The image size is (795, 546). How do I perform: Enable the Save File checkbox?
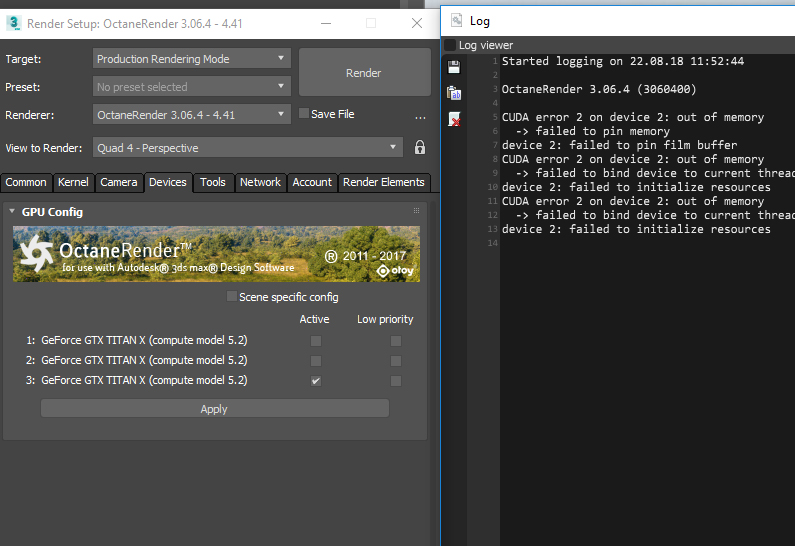pyautogui.click(x=304, y=114)
